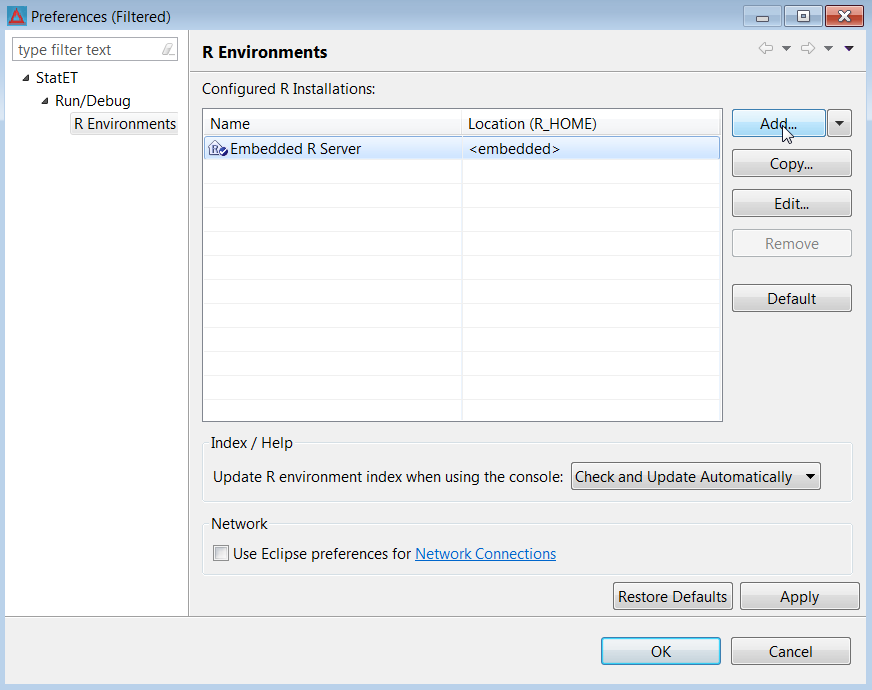The width and height of the screenshot is (872, 690).
Task: Click the Preferences window app icon
Action: point(17,16)
